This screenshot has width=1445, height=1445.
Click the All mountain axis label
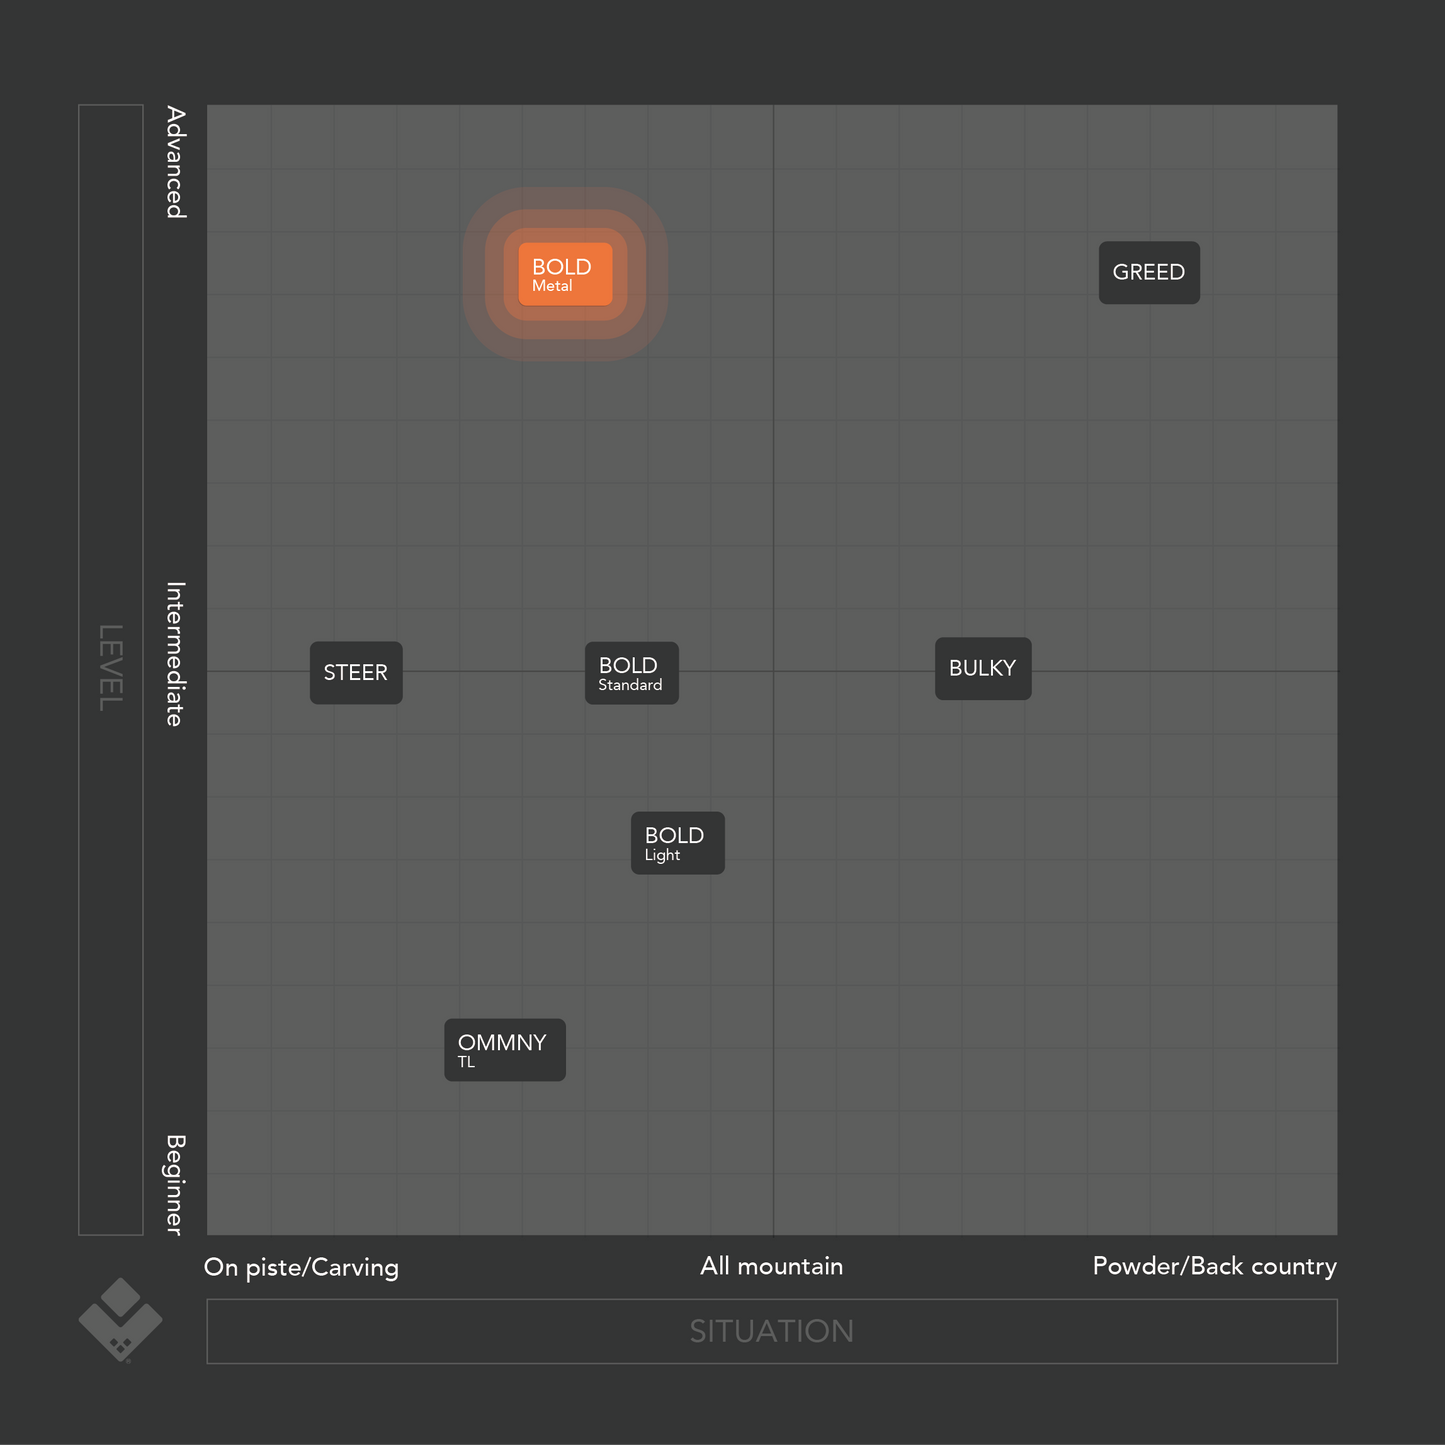tap(772, 1266)
